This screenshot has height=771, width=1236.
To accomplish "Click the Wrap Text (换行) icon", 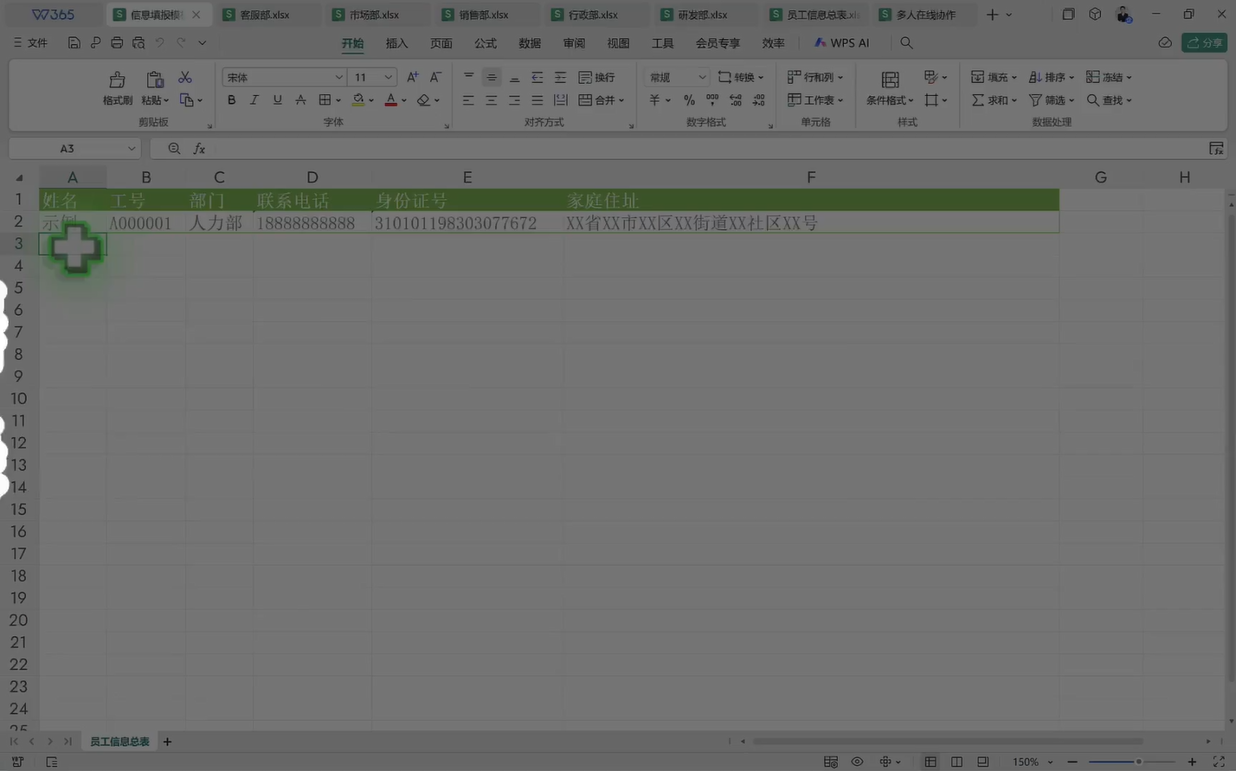I will 597,77.
